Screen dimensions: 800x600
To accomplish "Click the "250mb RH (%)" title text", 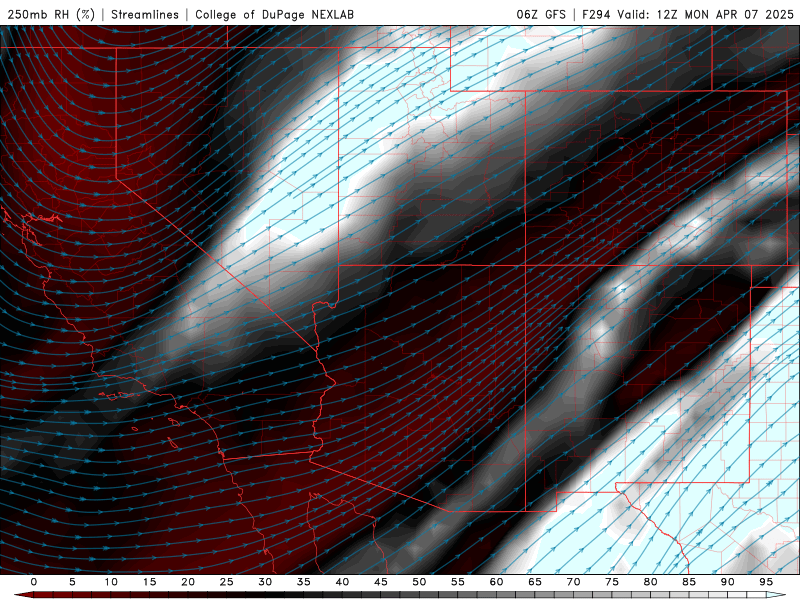I will (51, 14).
